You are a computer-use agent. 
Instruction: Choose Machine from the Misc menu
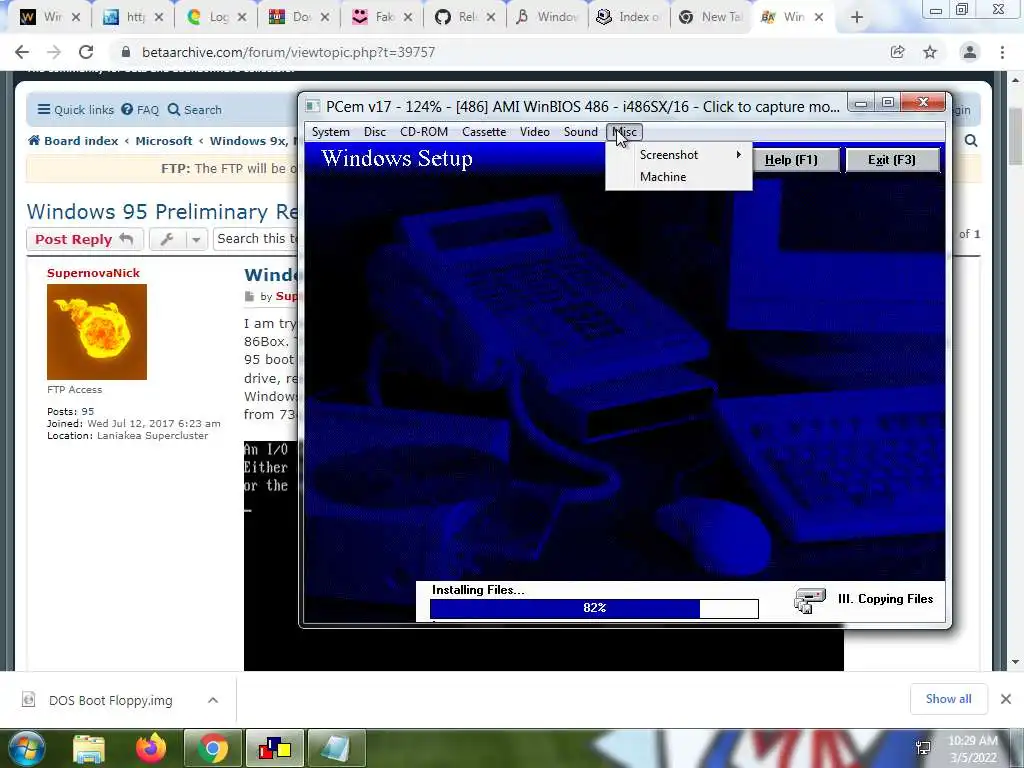click(x=679, y=177)
